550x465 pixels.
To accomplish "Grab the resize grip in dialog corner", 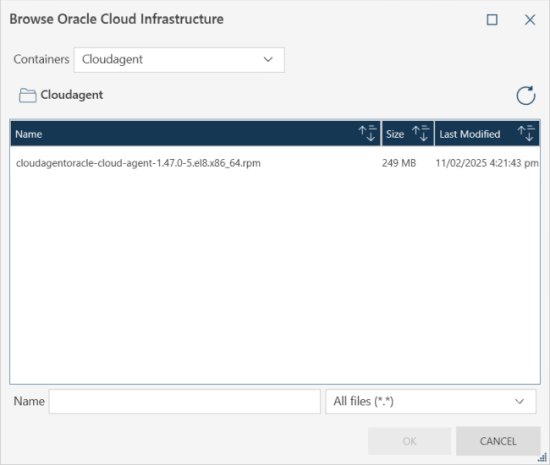I will [542, 457].
